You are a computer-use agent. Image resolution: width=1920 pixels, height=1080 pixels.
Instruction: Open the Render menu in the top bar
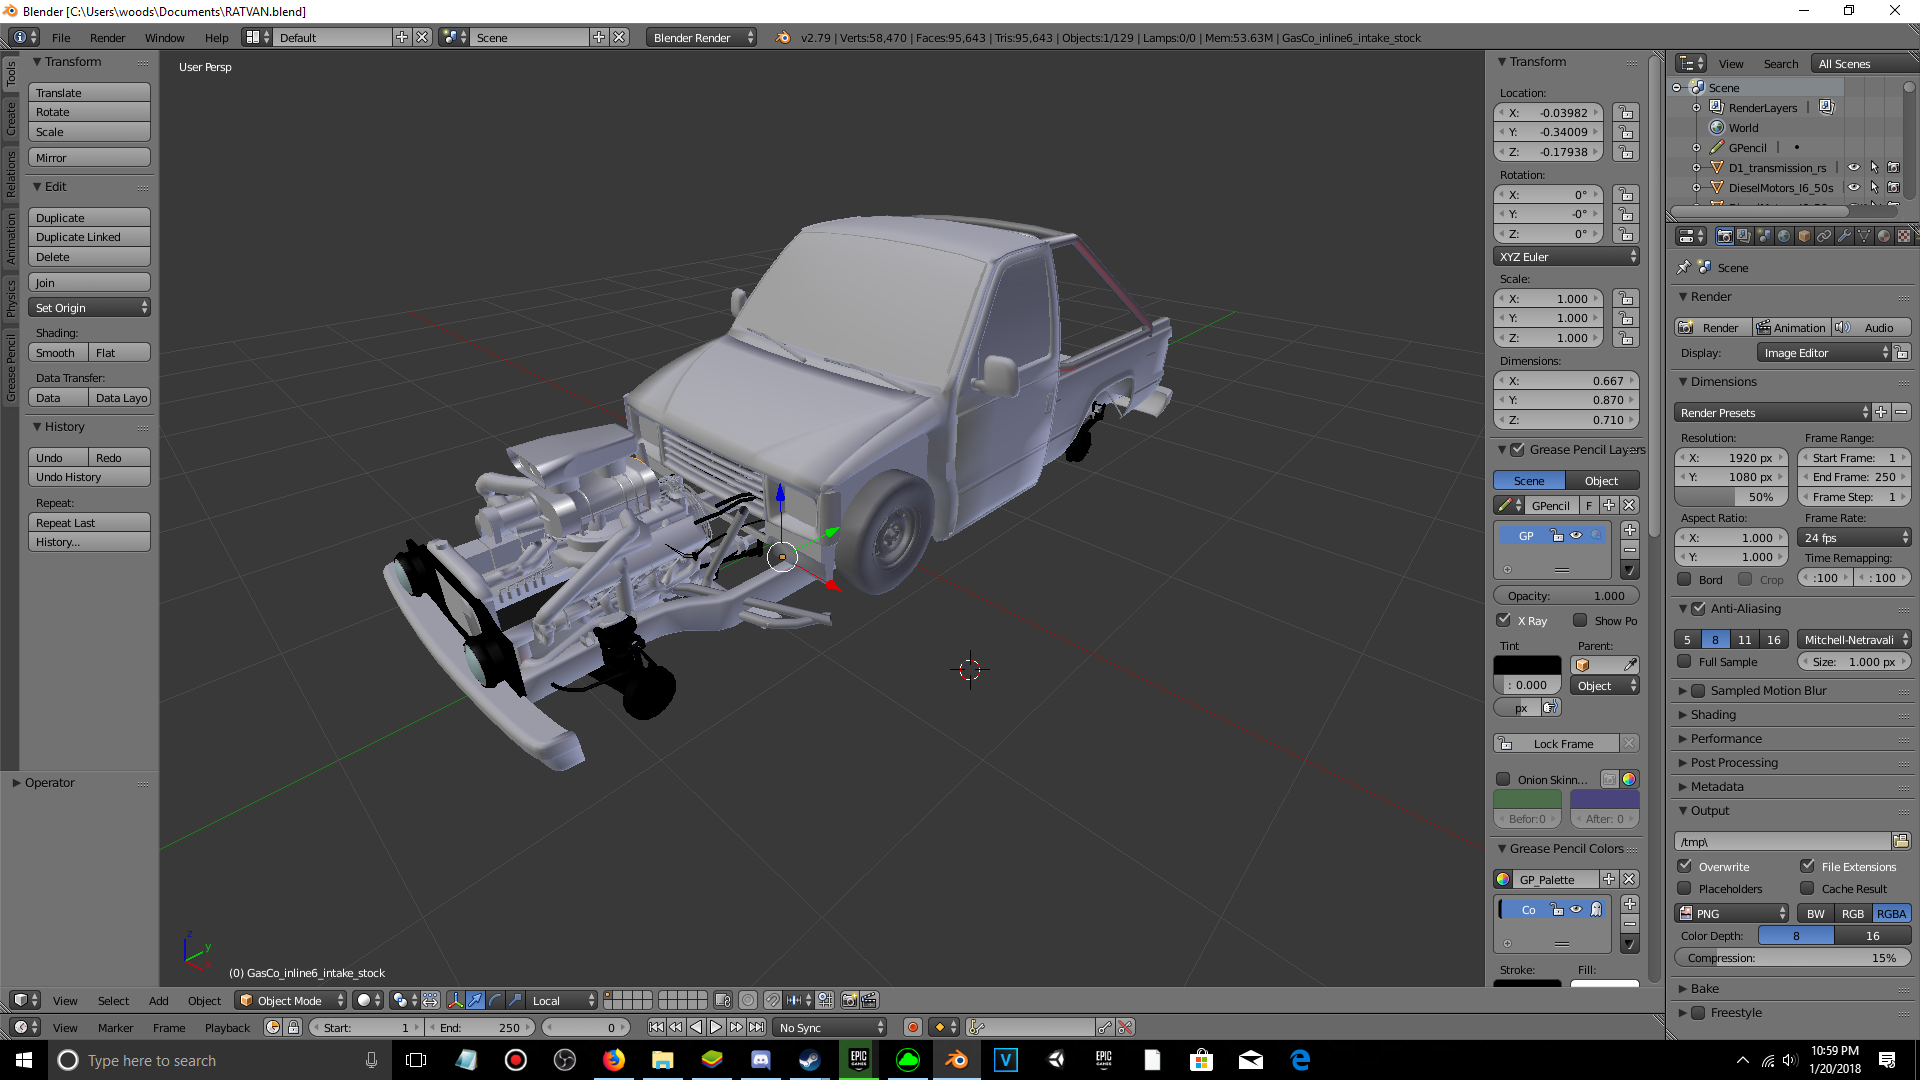click(107, 38)
